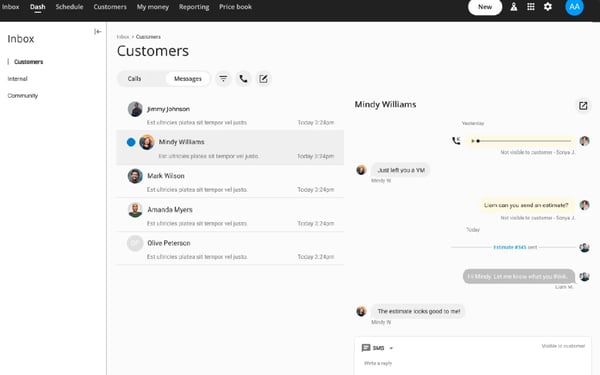Image resolution: width=600 pixels, height=375 pixels.
Task: Switch to the Calls toggle
Action: coord(134,79)
